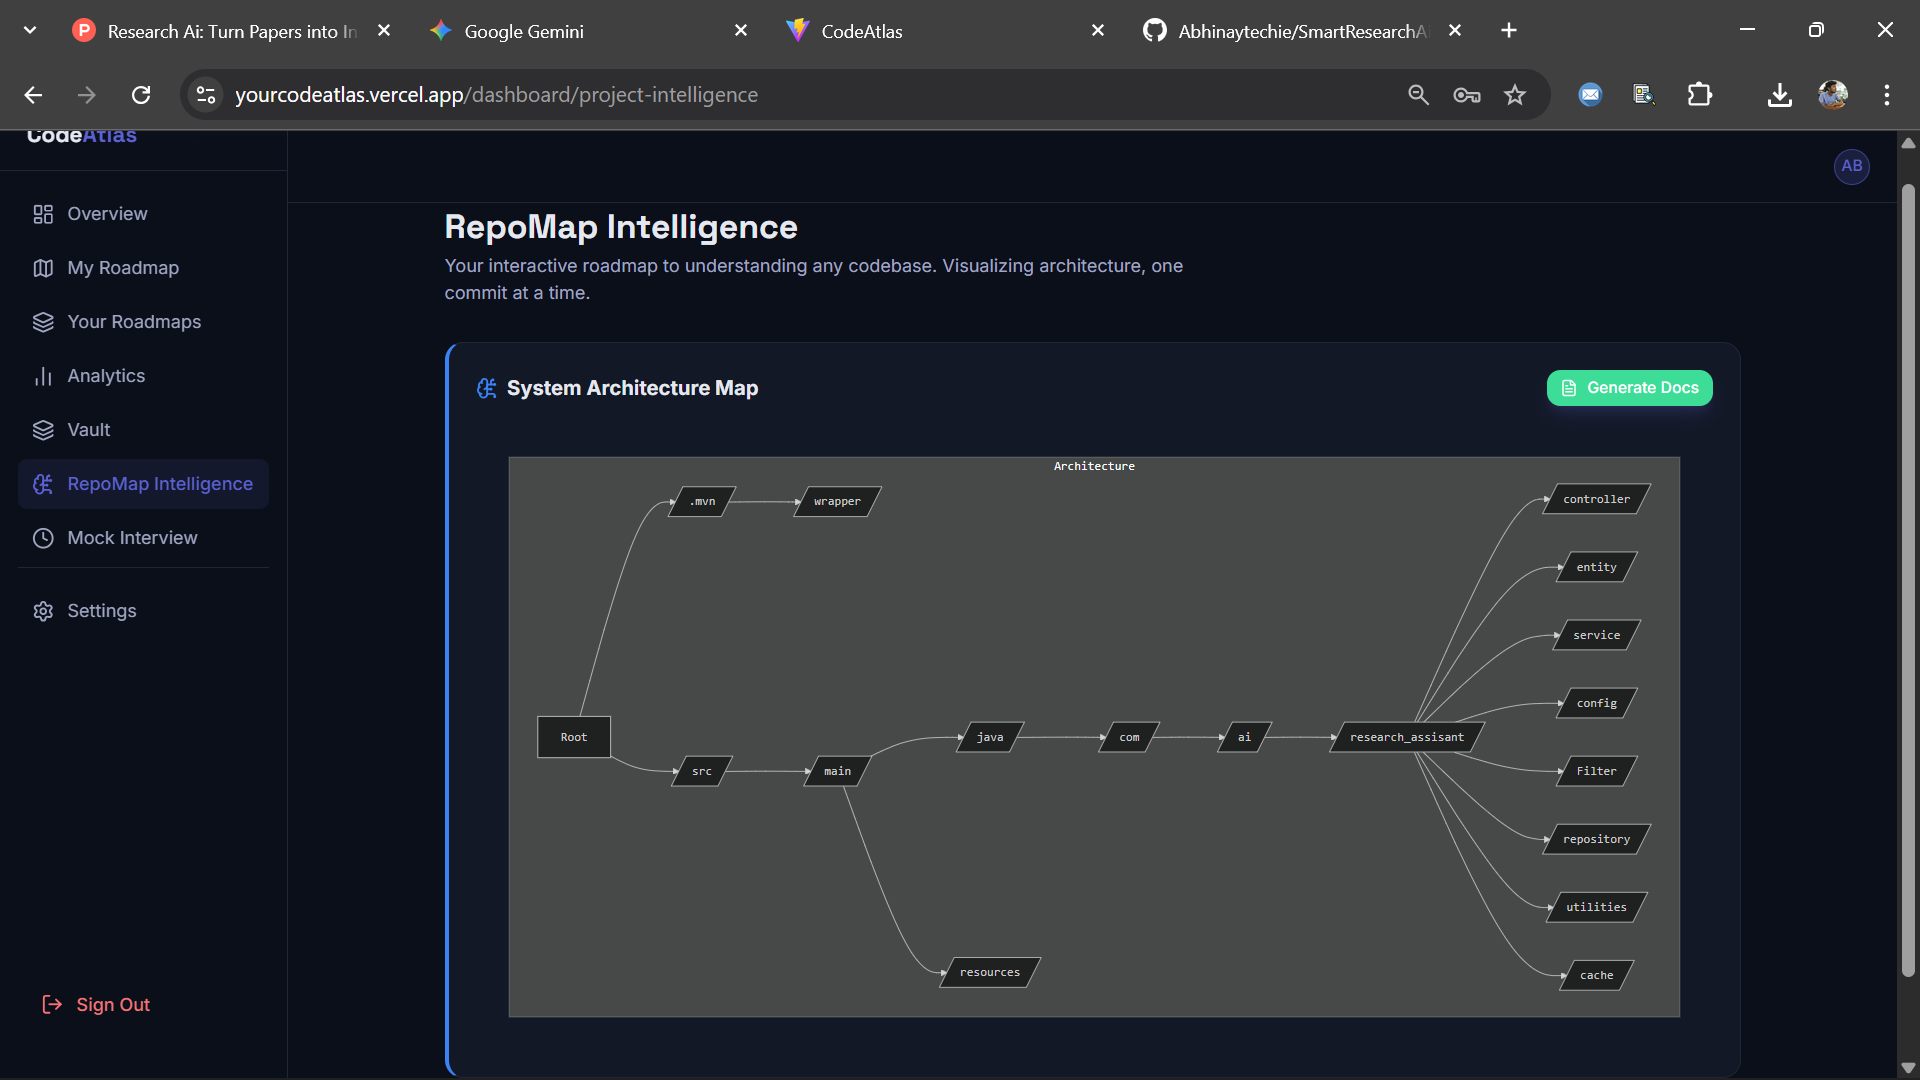Open the Analytics panel
Screen dimensions: 1920x1080
(106, 375)
